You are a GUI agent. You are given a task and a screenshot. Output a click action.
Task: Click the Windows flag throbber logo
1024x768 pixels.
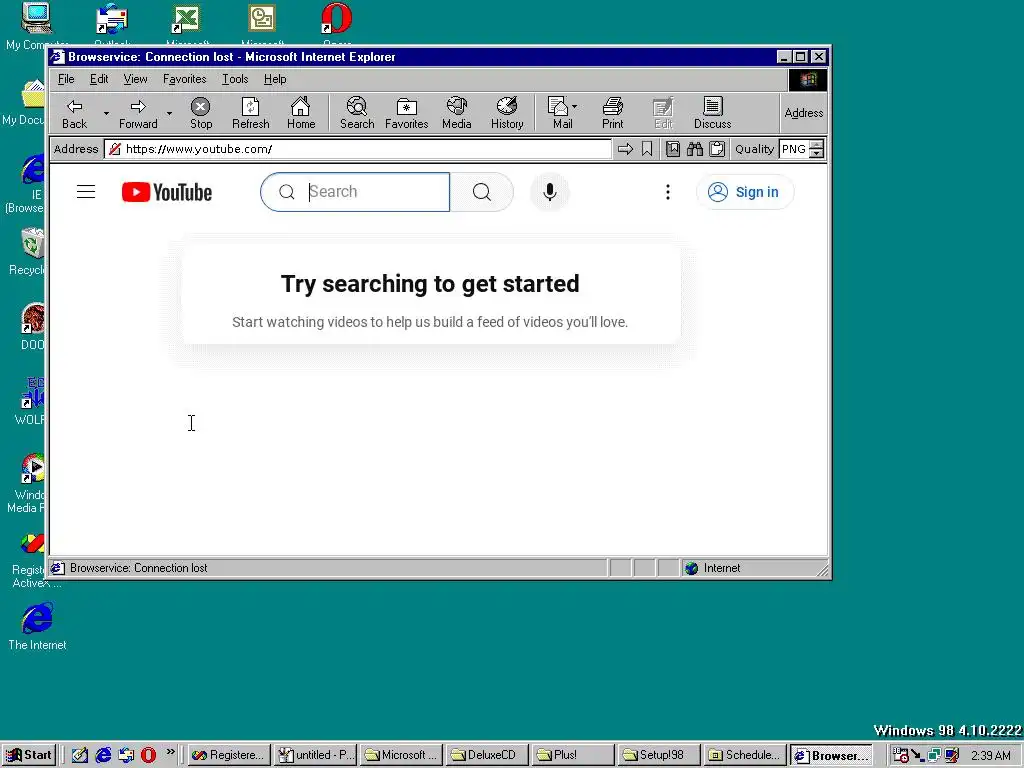(x=808, y=80)
